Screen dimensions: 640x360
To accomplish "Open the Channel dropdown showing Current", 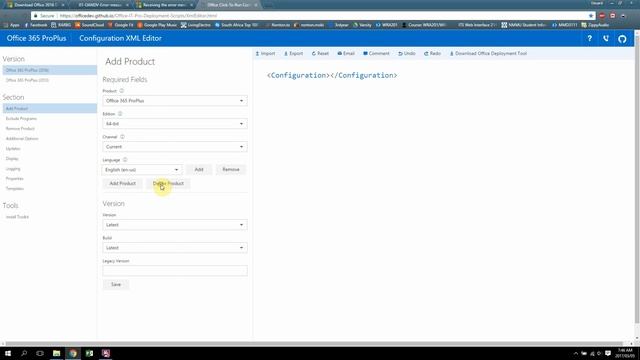I will 175,147.
